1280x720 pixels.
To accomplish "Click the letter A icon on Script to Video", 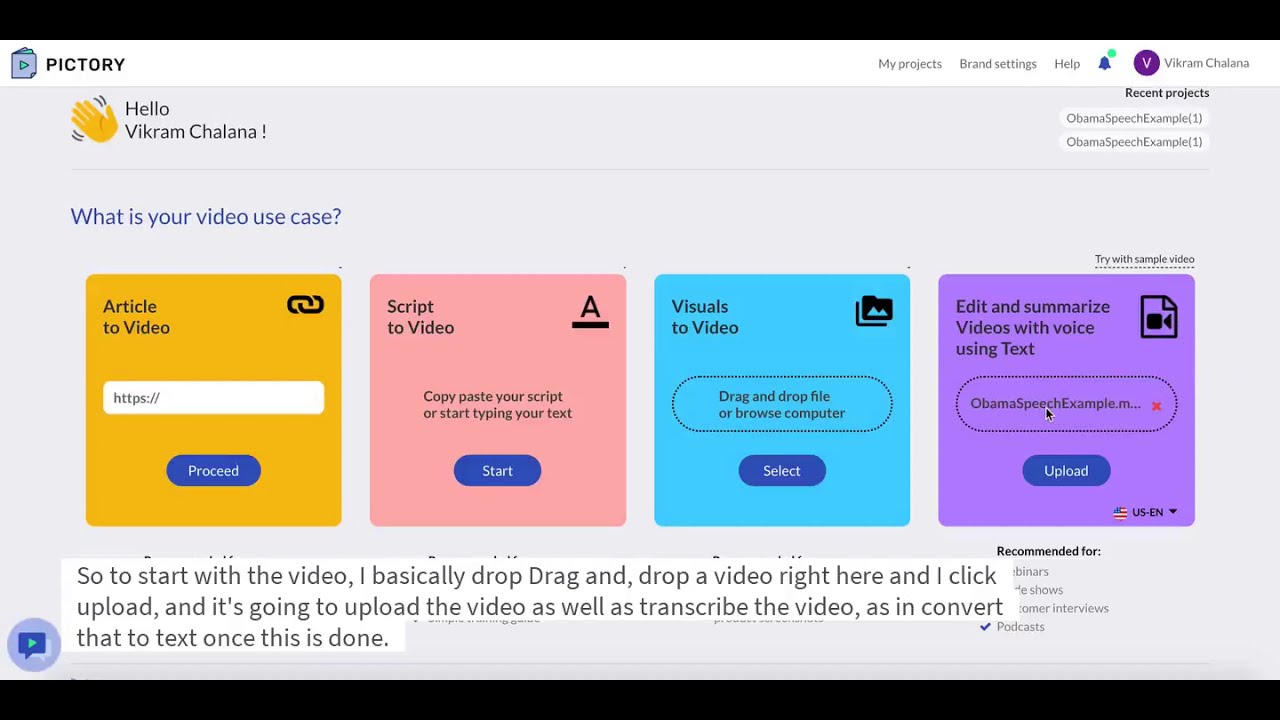I will [x=590, y=311].
